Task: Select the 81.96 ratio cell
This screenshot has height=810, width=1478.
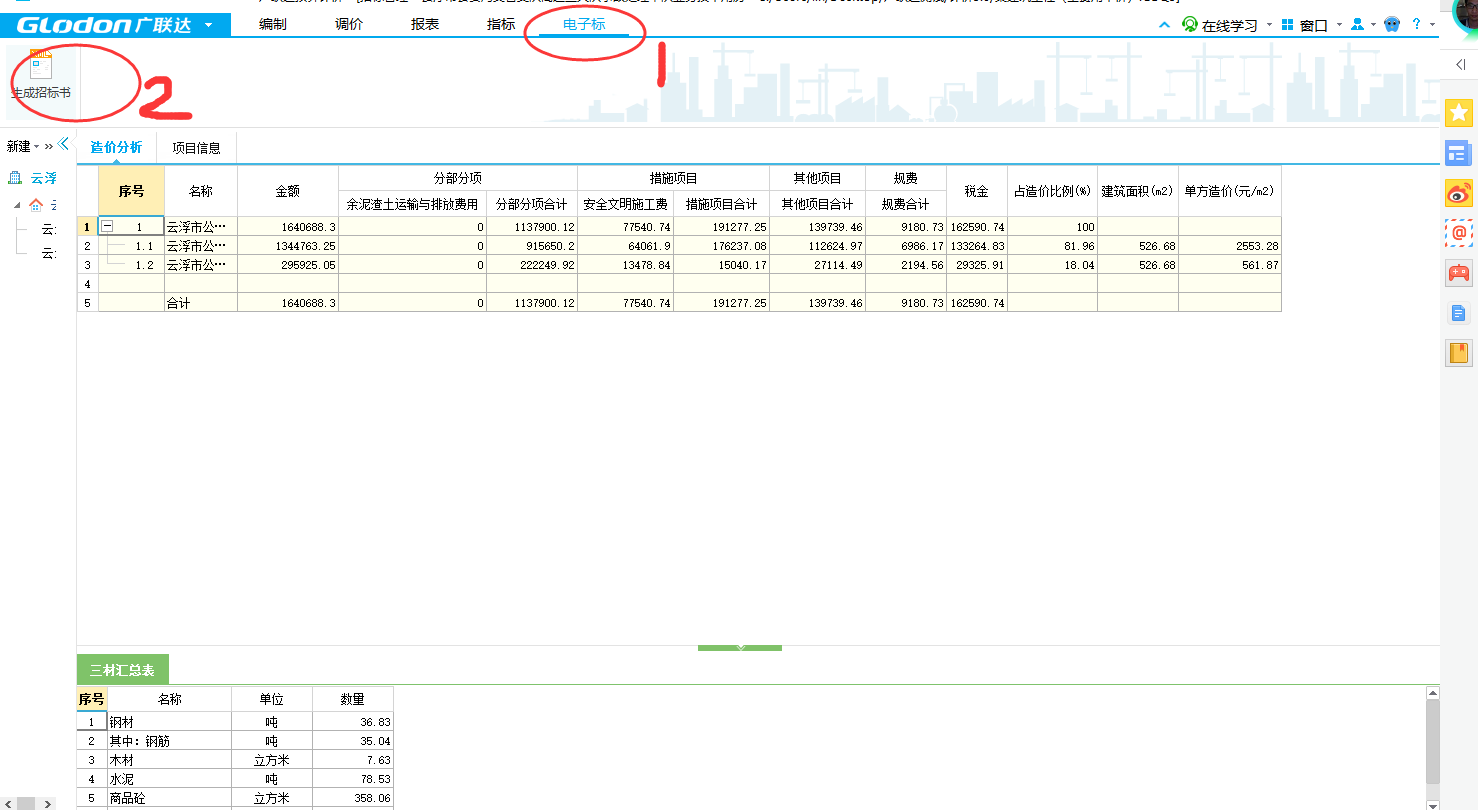Action: click(x=1052, y=246)
